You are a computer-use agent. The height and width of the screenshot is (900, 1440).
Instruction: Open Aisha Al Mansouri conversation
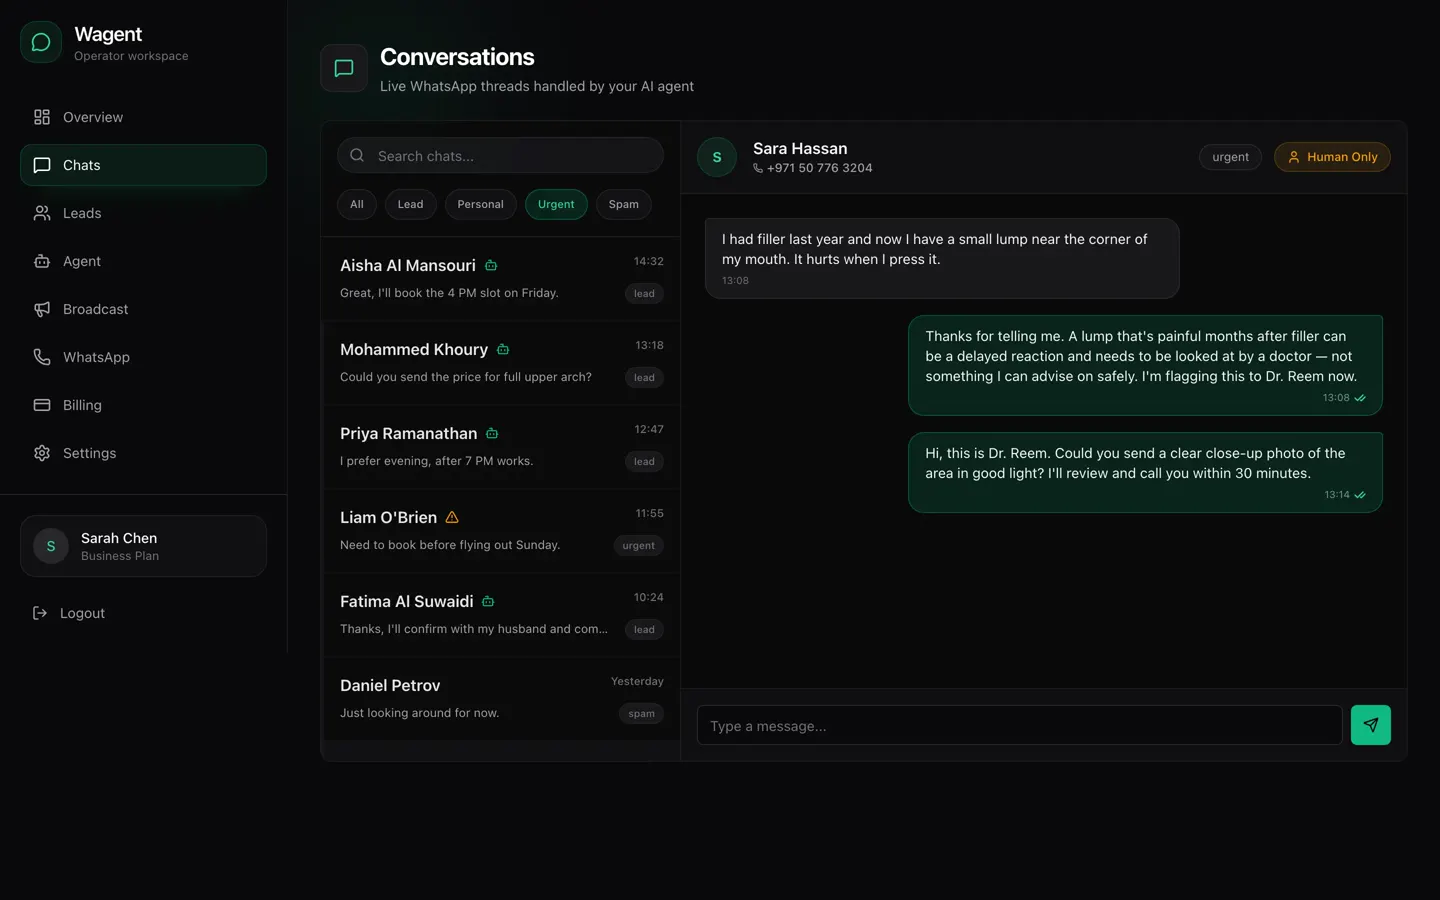[x=500, y=279]
